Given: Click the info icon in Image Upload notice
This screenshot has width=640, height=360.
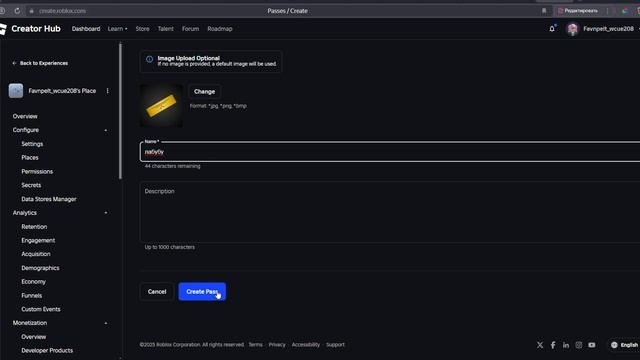Looking at the screenshot, I should click(149, 60).
